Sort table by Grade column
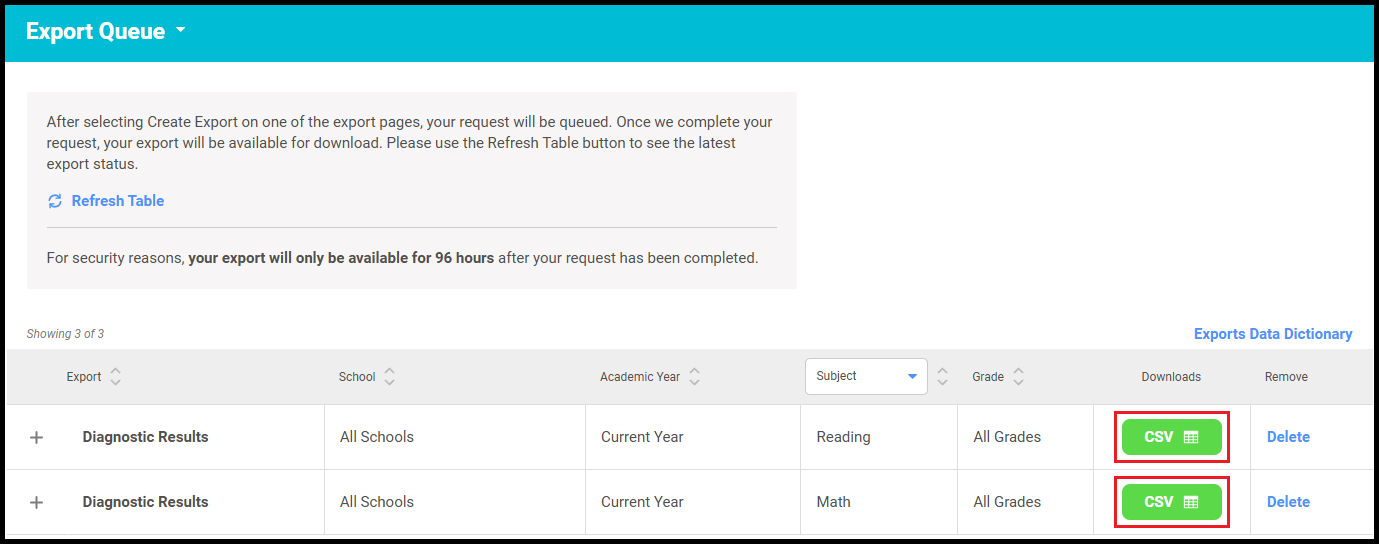This screenshot has width=1379, height=544. point(1018,377)
